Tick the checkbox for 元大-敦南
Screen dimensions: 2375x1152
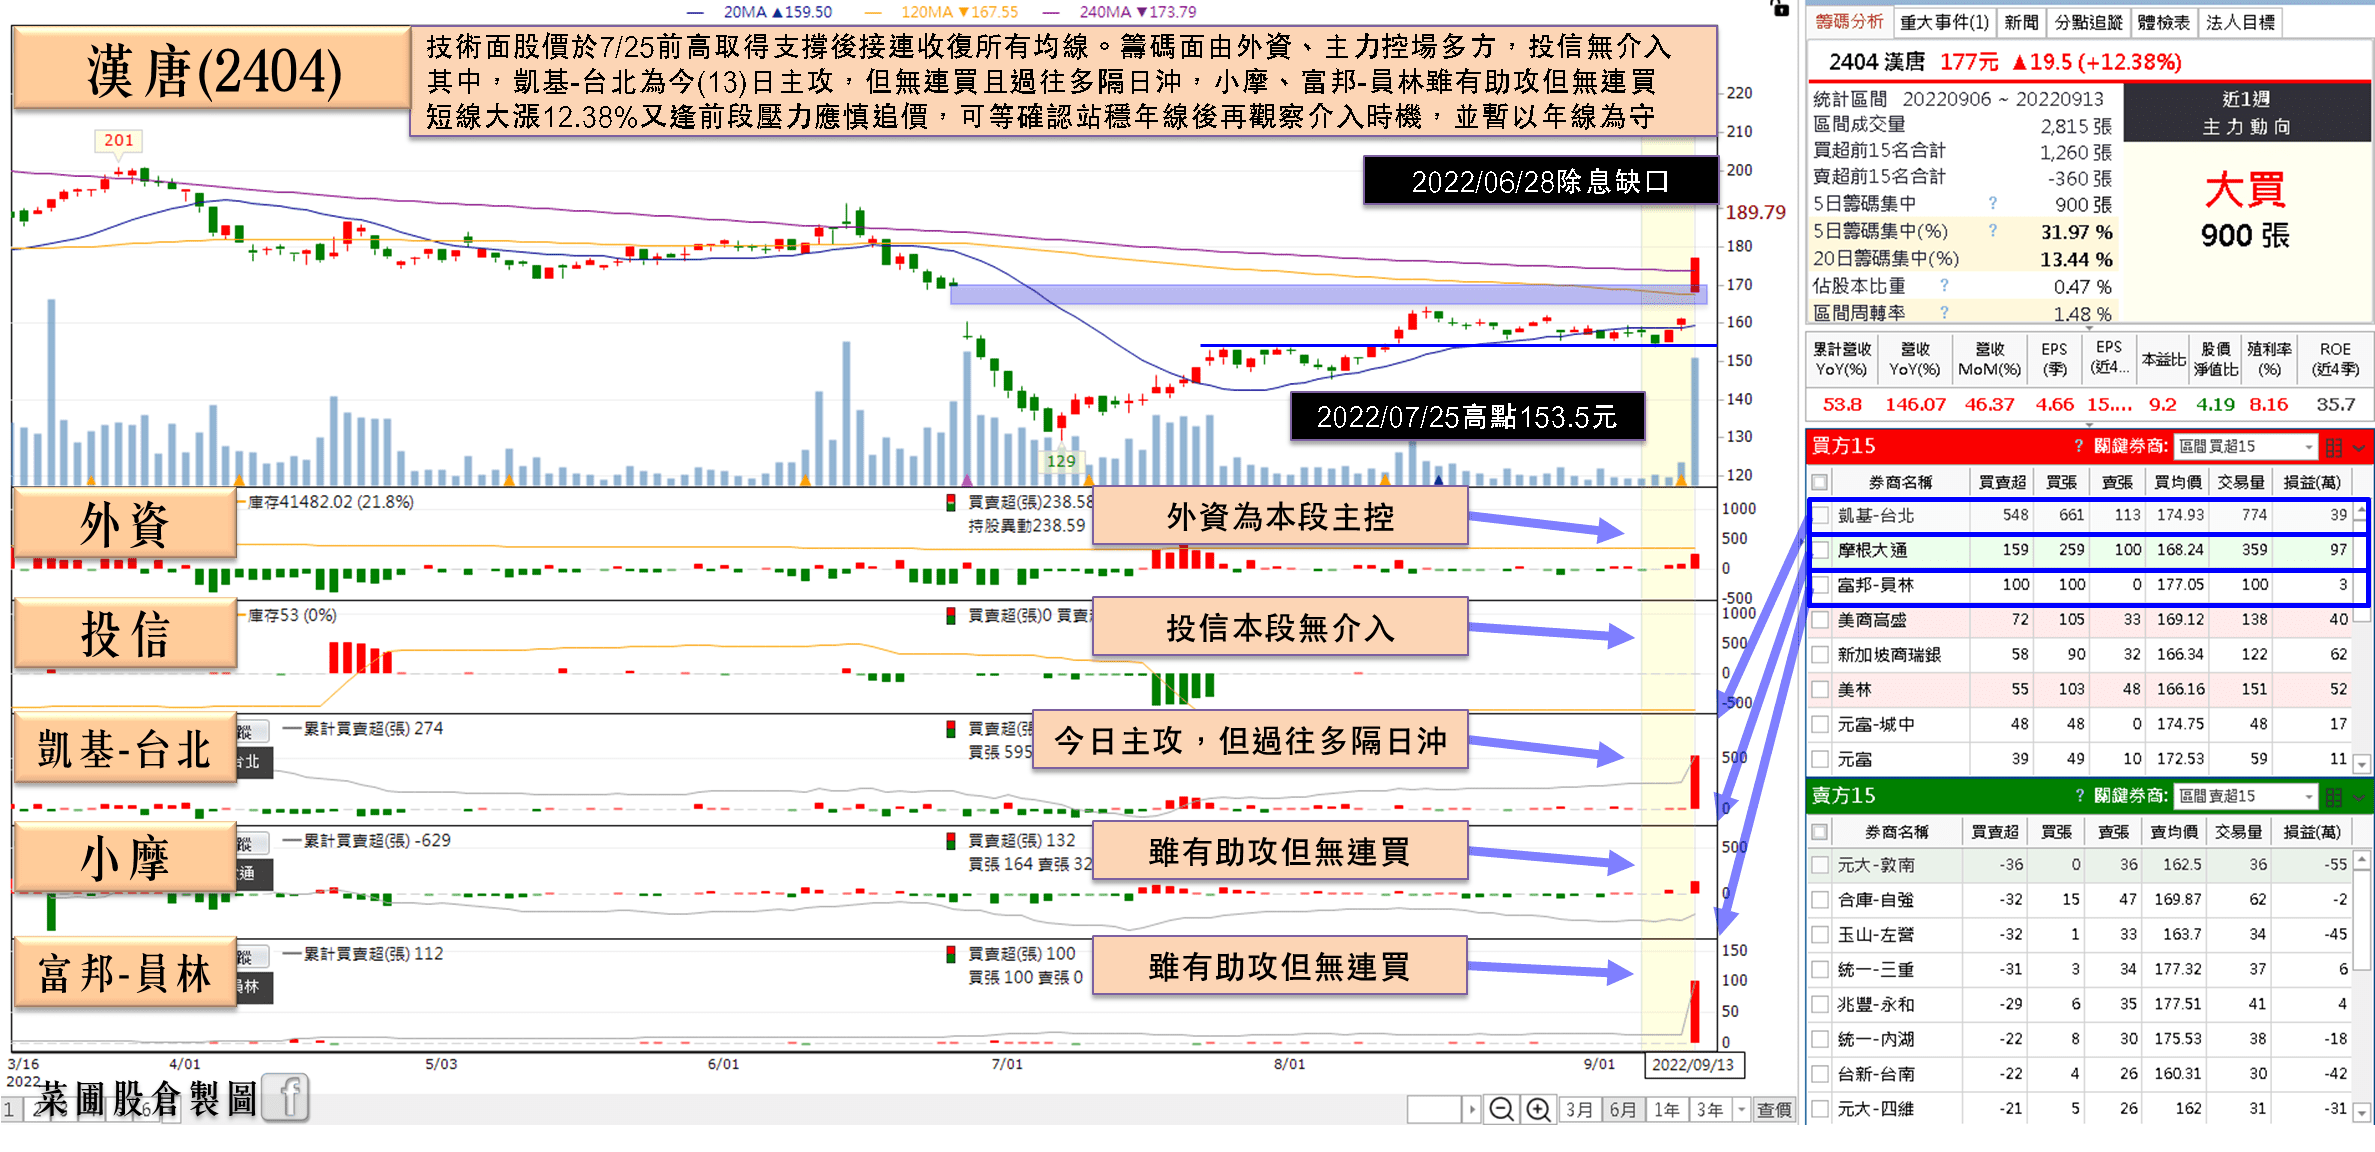[x=1821, y=865]
